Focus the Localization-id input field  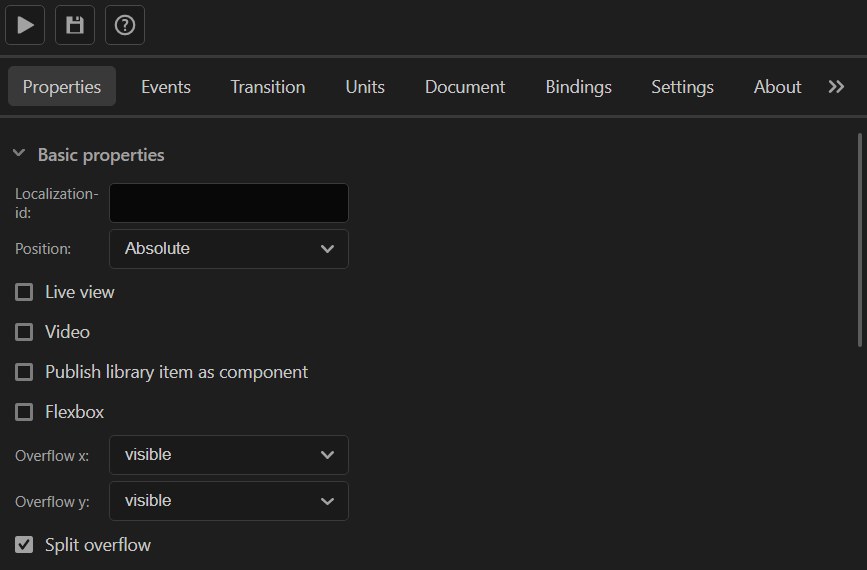tap(229, 203)
